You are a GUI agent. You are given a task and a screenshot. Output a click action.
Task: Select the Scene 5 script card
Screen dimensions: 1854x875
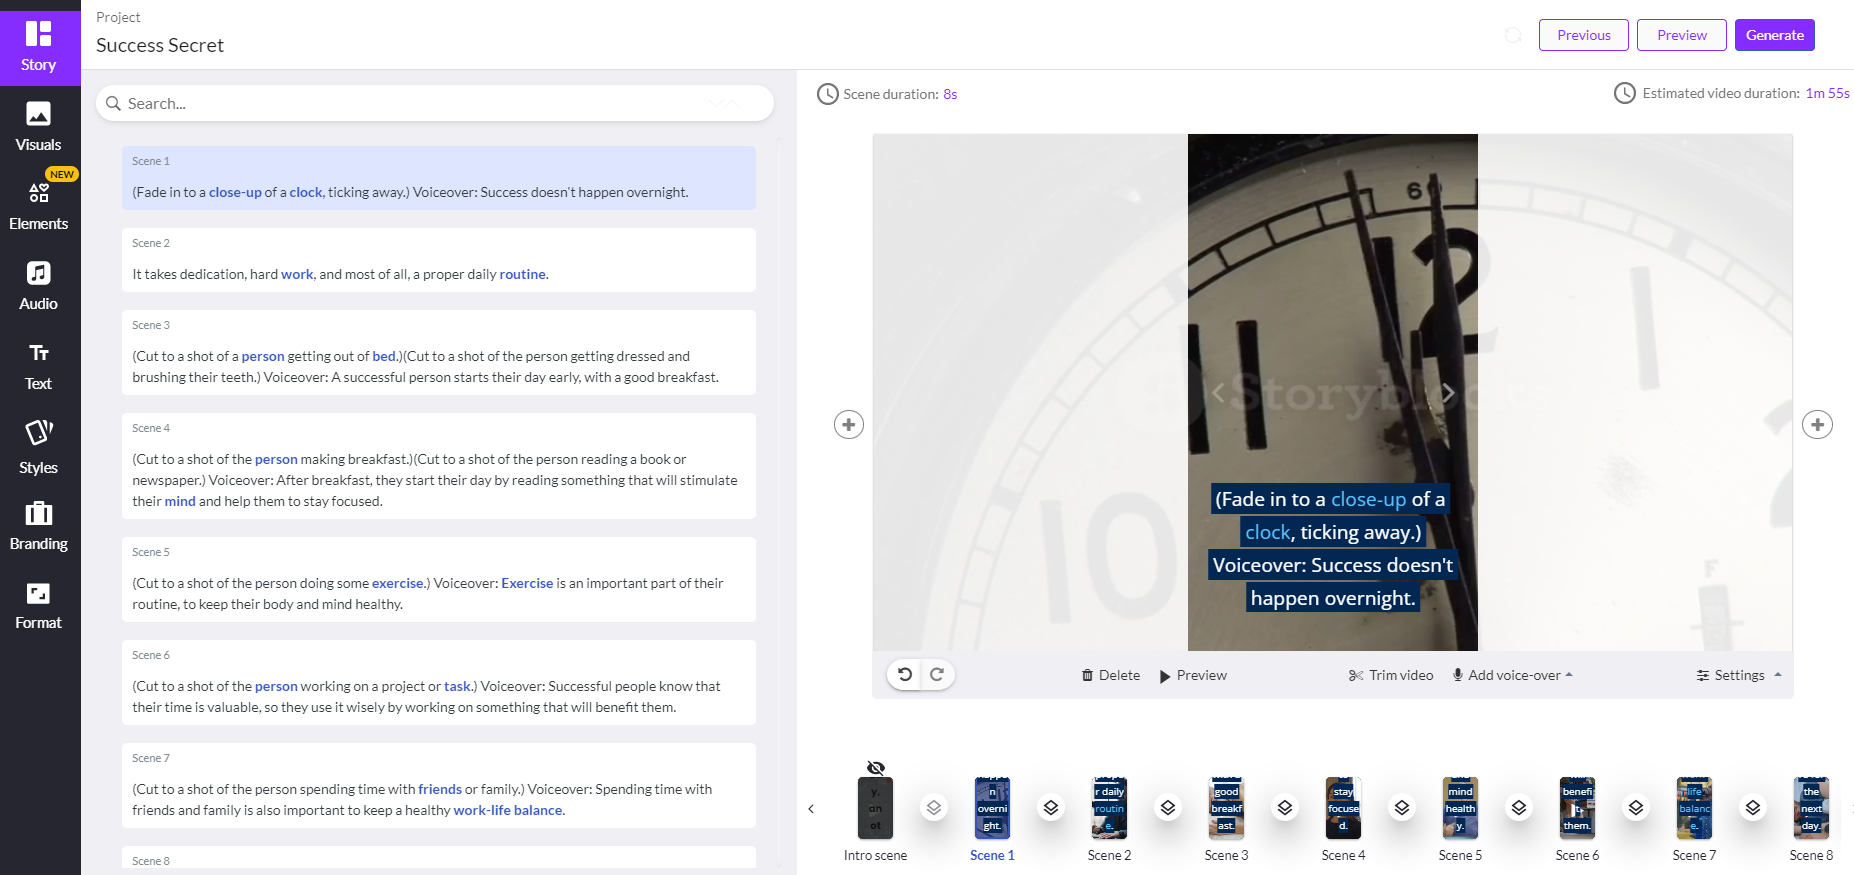coord(439,580)
